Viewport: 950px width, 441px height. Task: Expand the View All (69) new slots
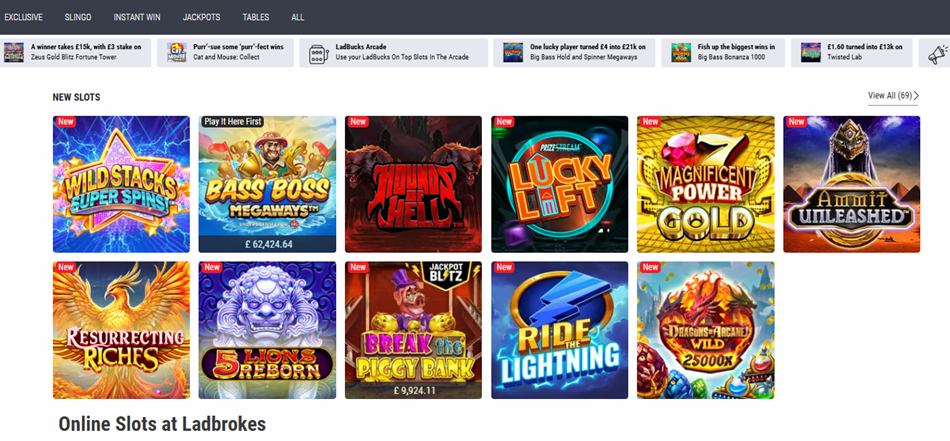(893, 96)
